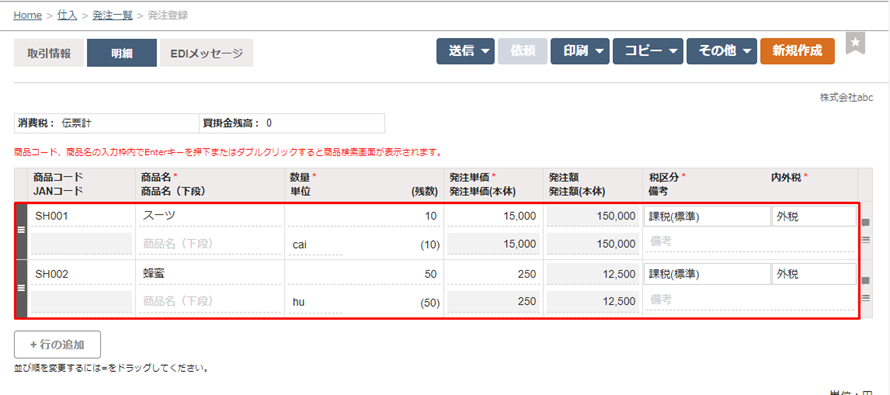Open the 送信 dropdown menu
This screenshot has width=890, height=395.
465,51
